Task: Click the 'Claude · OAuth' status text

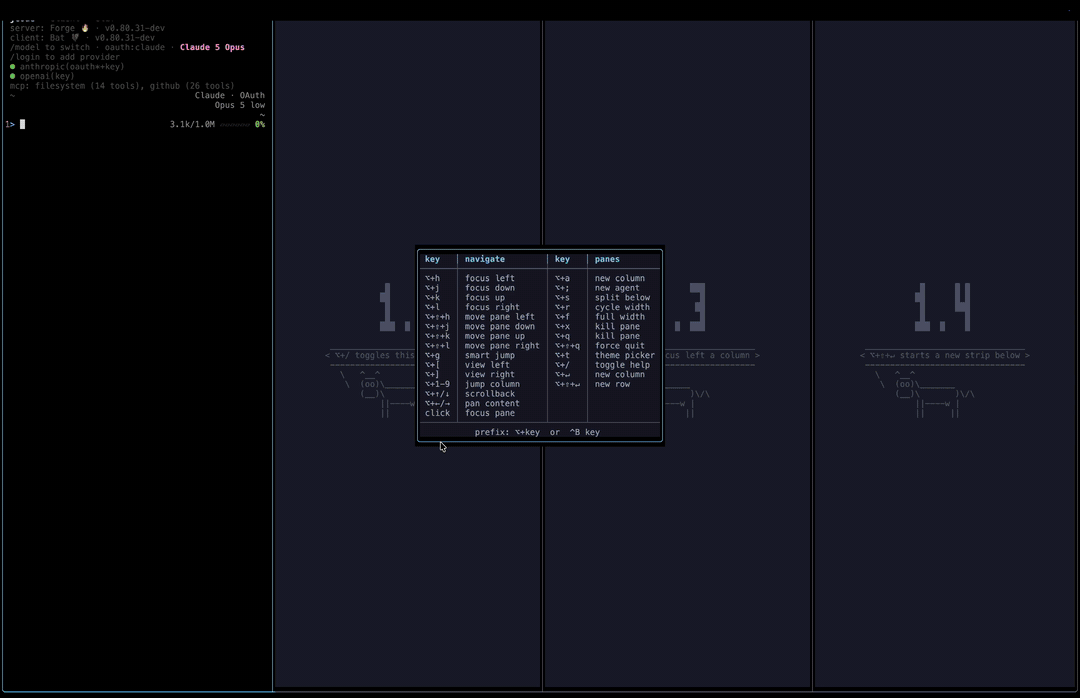Action: coord(229,96)
